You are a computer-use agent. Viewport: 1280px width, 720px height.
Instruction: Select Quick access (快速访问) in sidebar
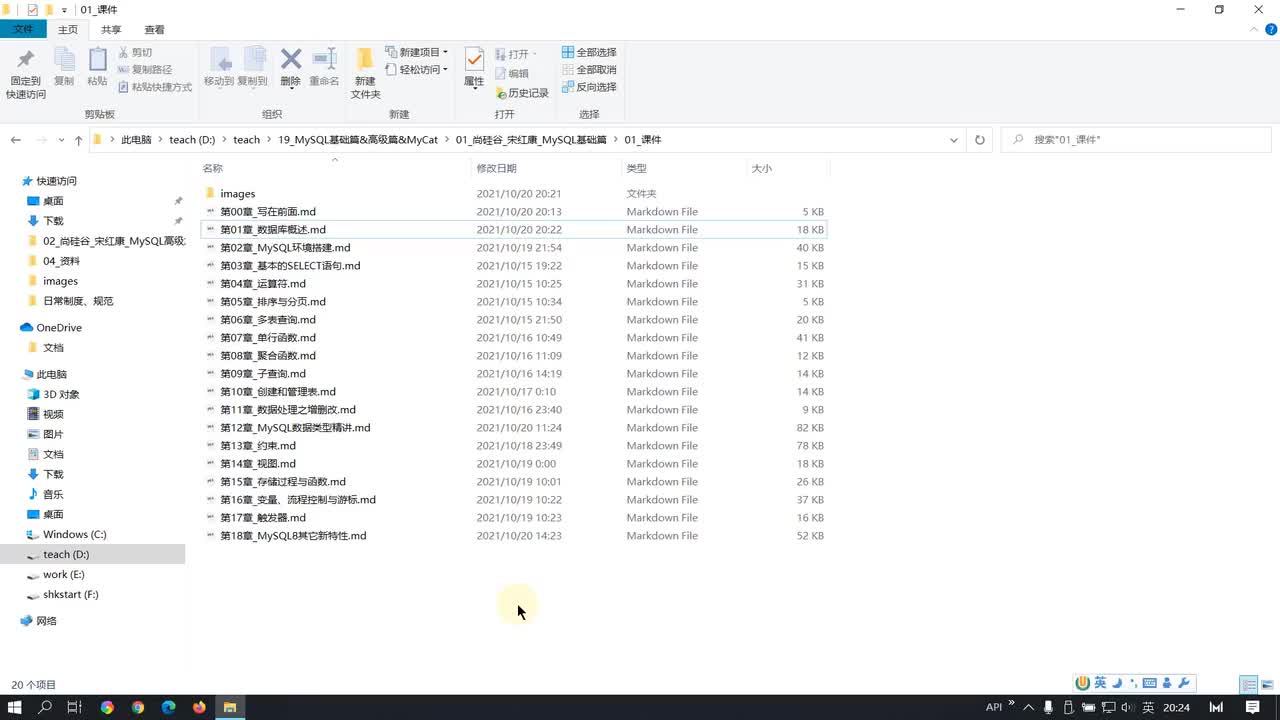(57, 181)
